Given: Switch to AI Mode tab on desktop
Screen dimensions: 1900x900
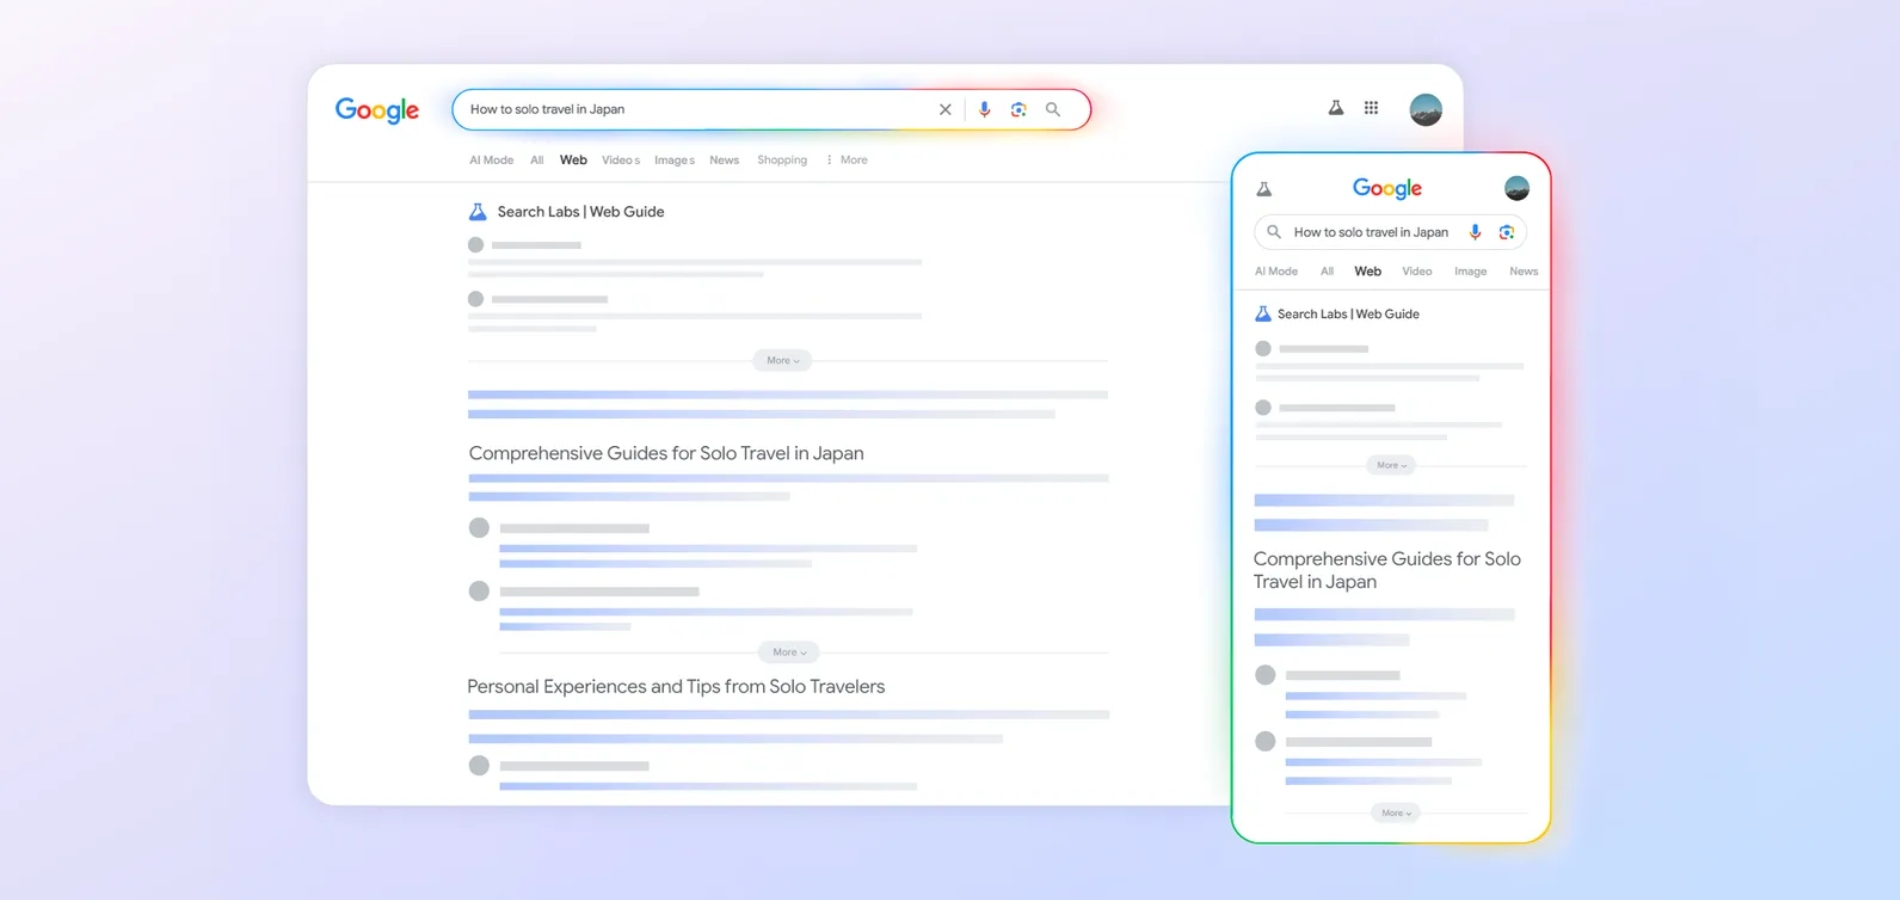Looking at the screenshot, I should [491, 160].
